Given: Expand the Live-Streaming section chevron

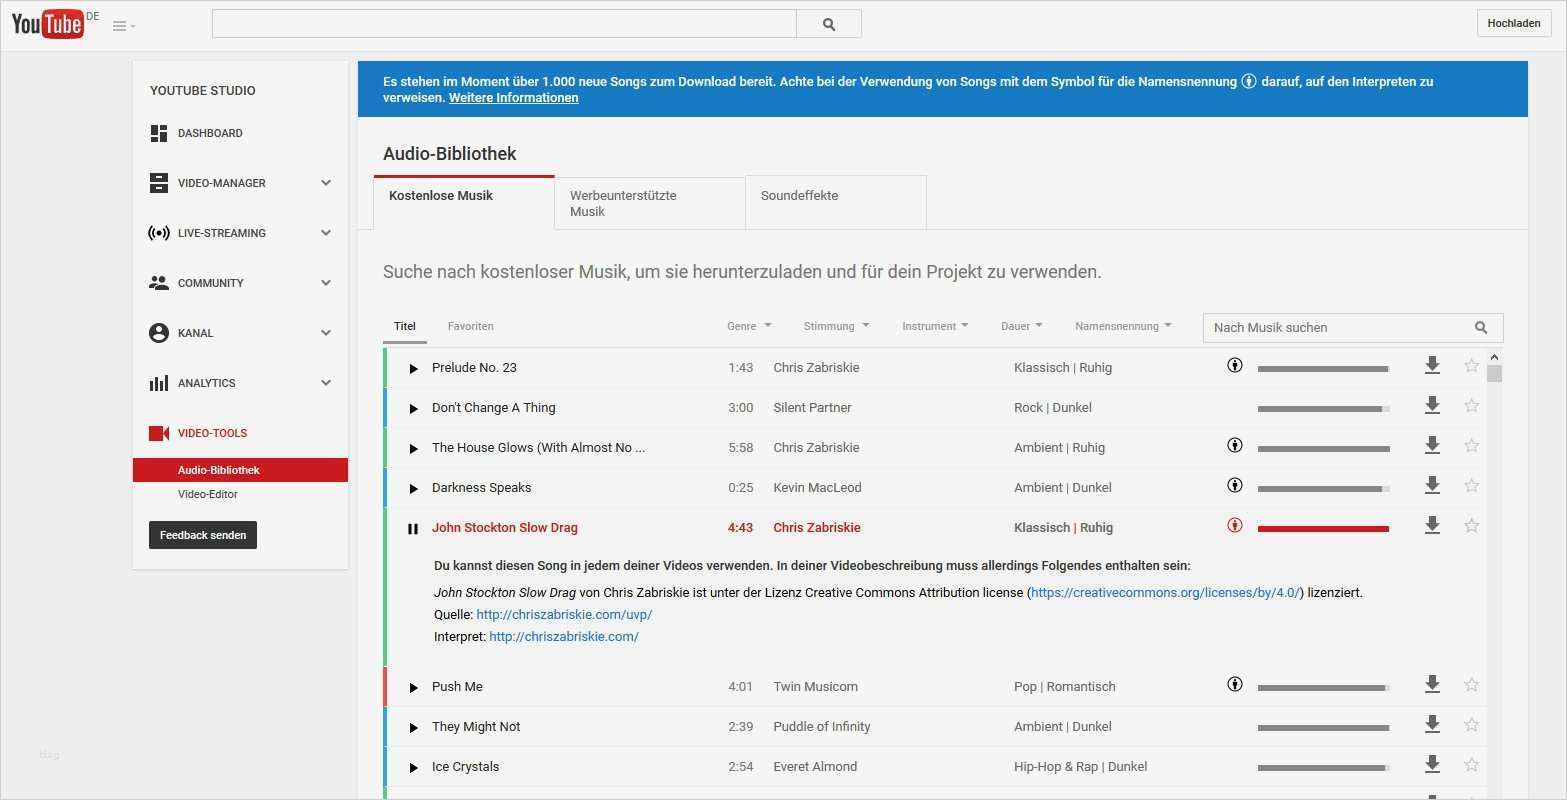Looking at the screenshot, I should point(326,233).
